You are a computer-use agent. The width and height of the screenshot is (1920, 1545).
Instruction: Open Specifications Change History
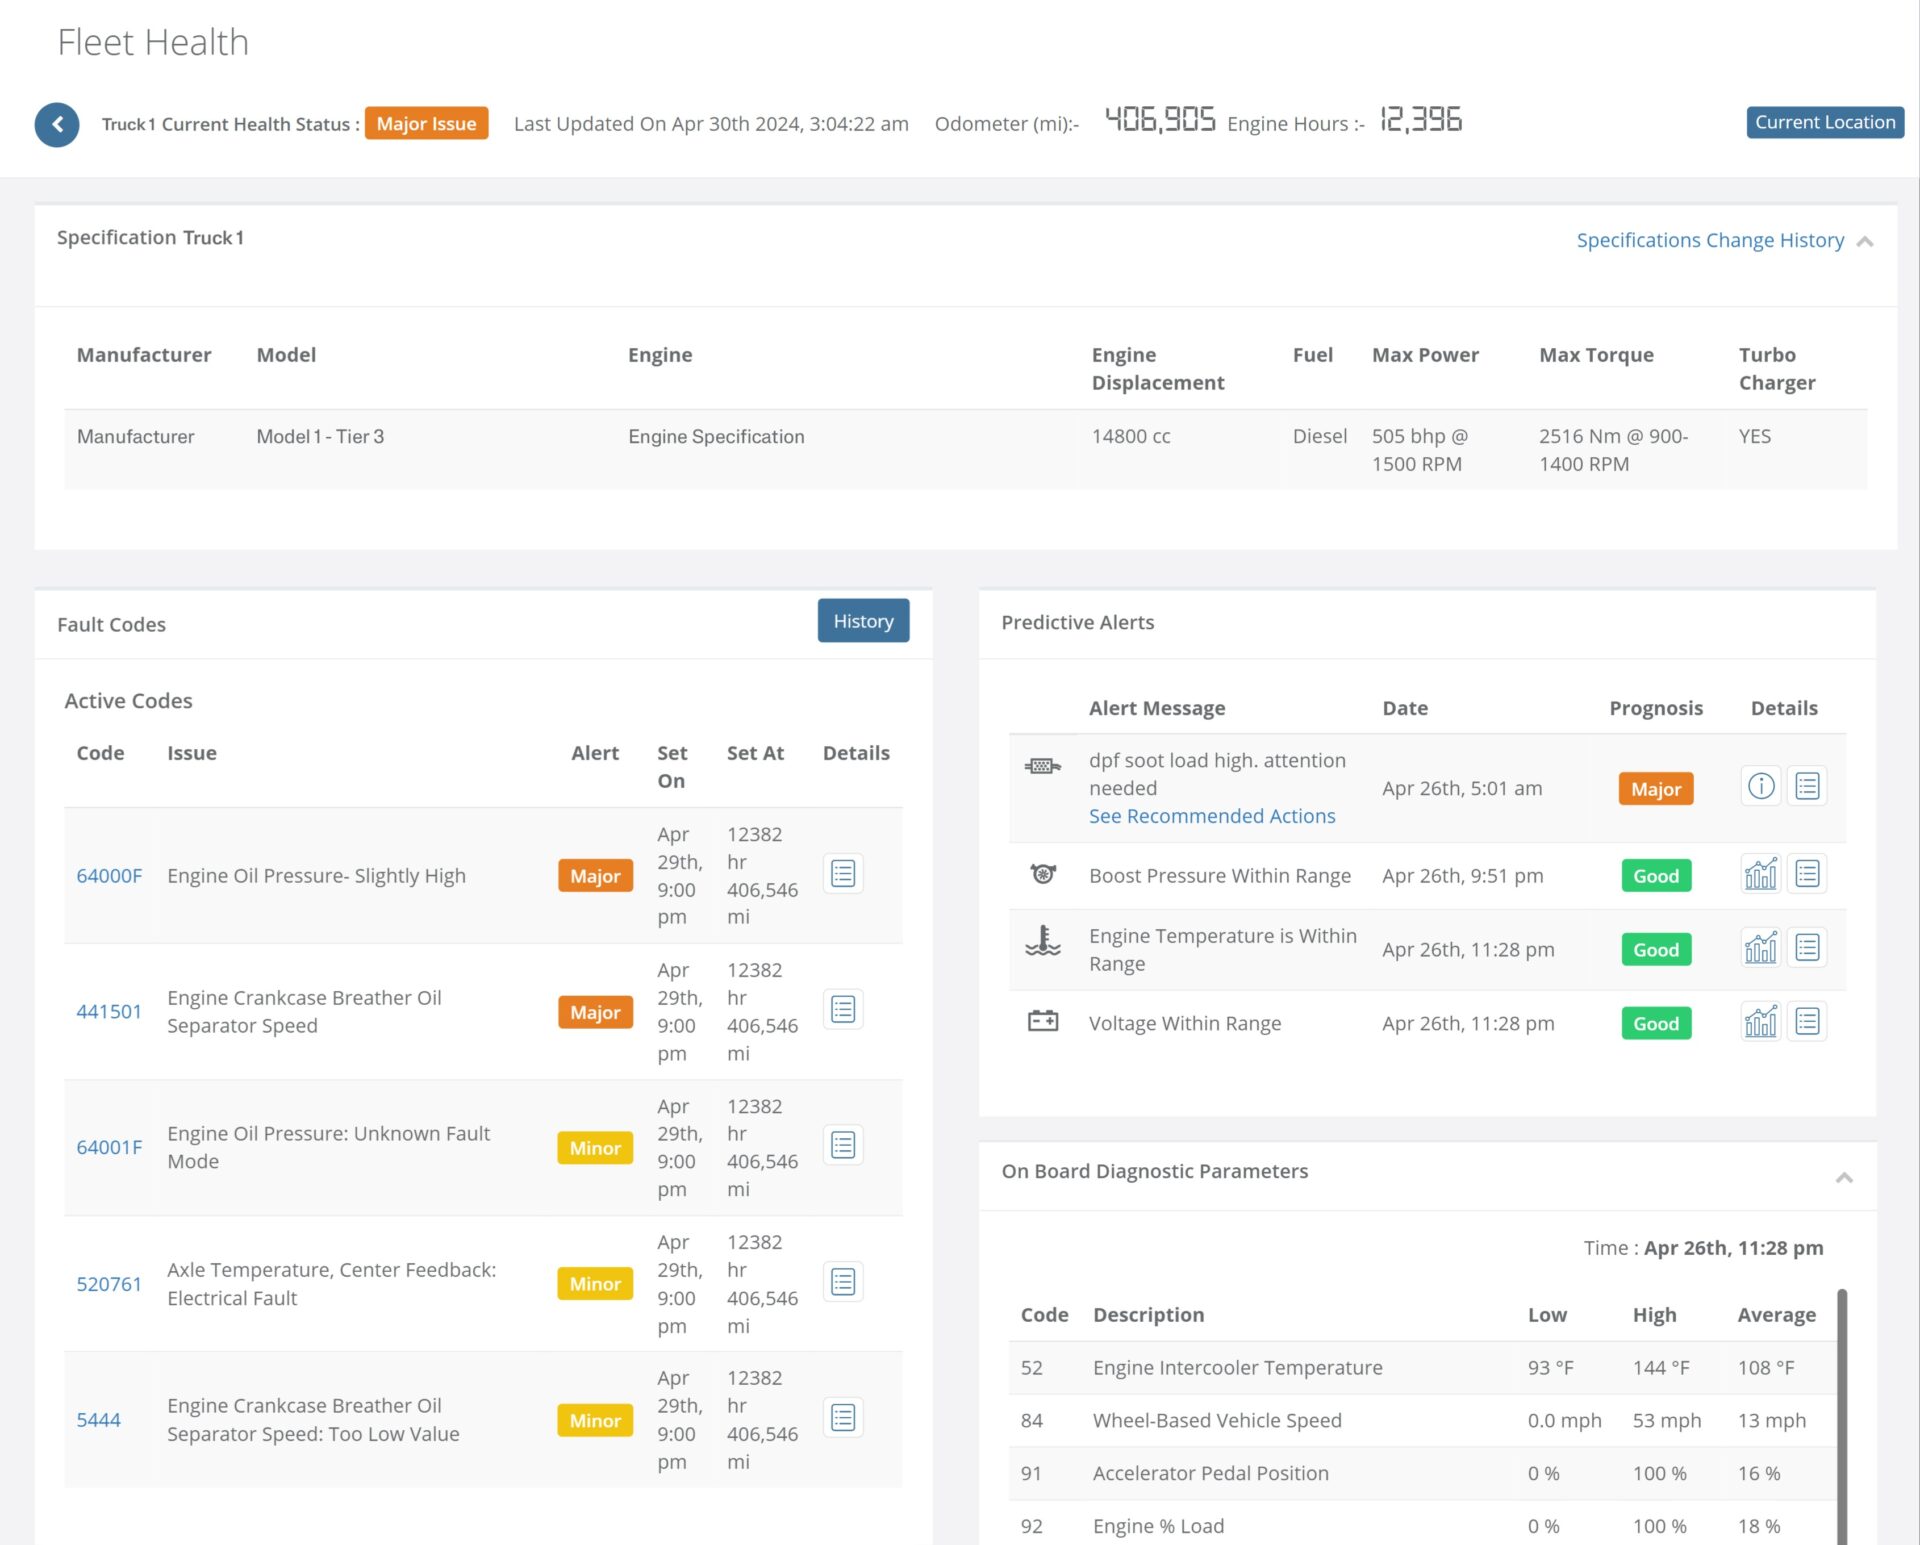click(1709, 240)
